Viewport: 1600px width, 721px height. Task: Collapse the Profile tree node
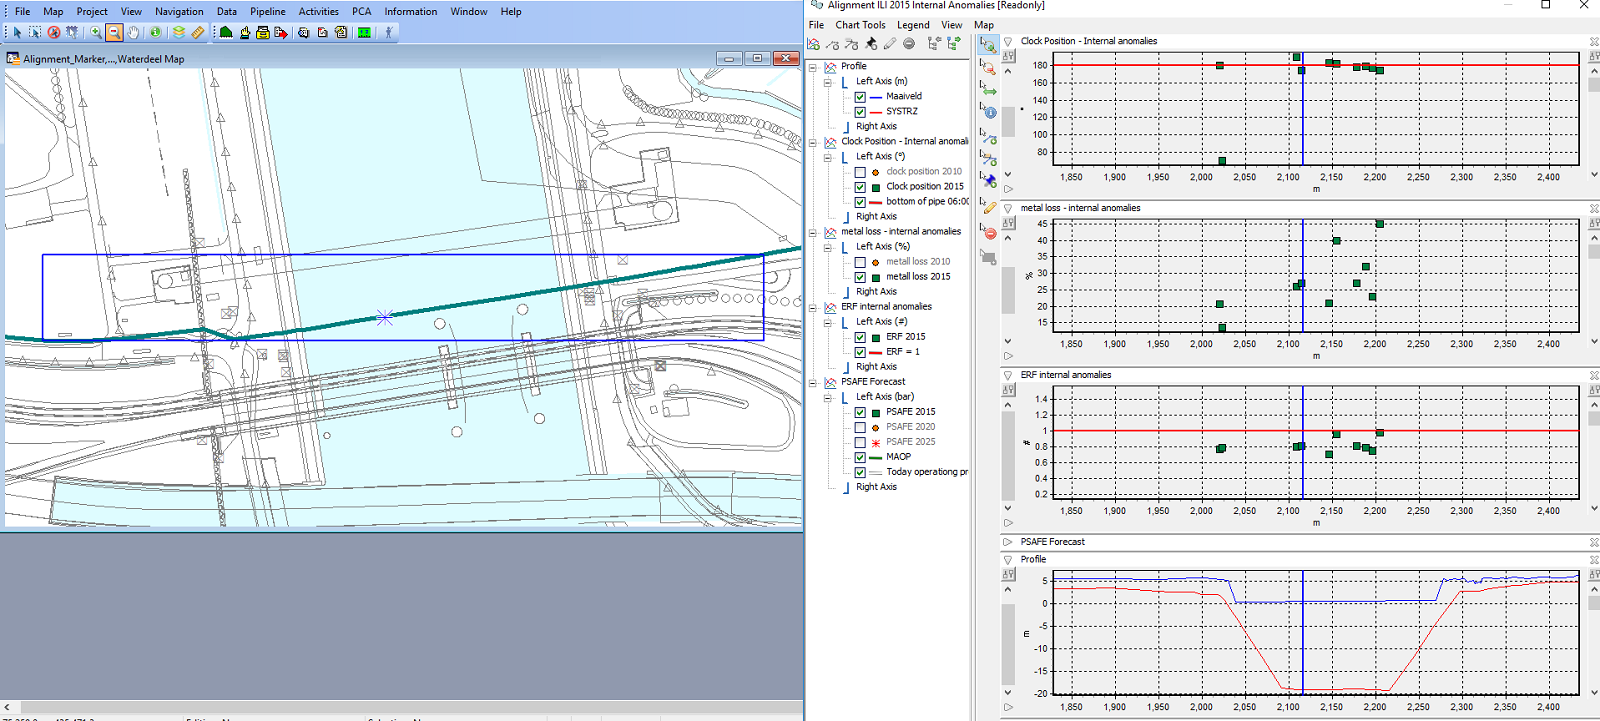tap(813, 67)
